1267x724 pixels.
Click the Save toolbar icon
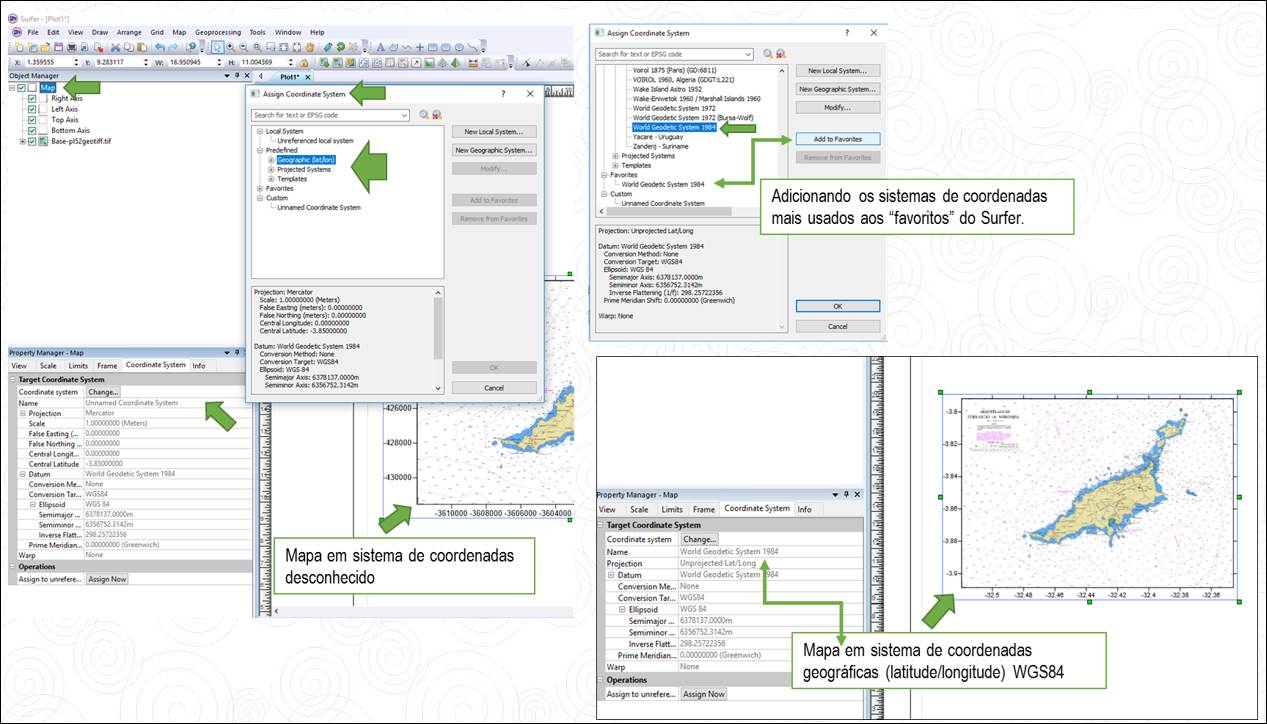(x=58, y=47)
